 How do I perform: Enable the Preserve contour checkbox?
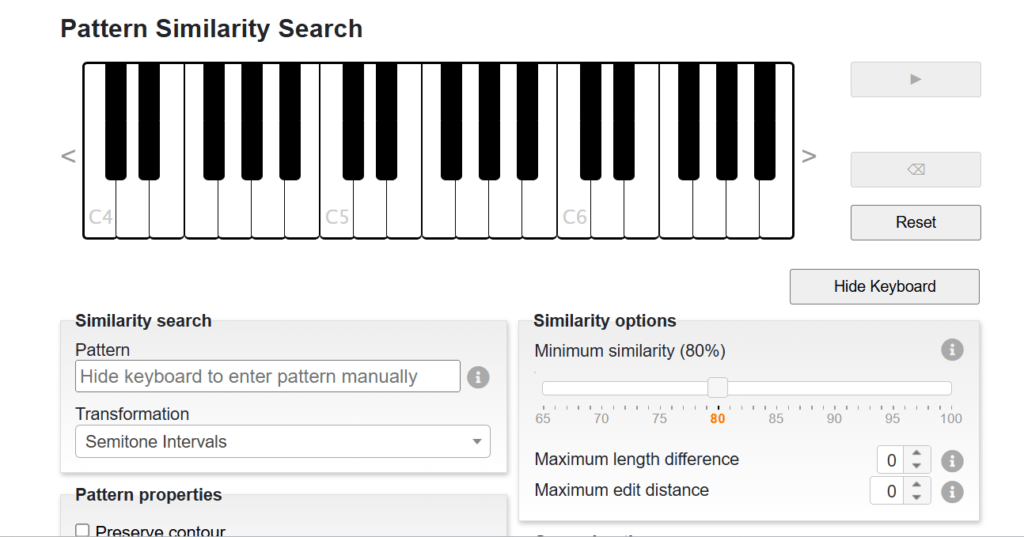82,530
